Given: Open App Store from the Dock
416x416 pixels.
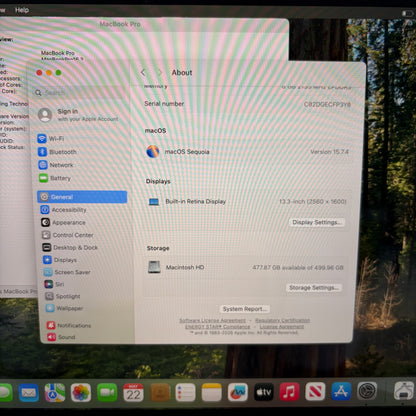Looking at the screenshot, I should (341, 391).
